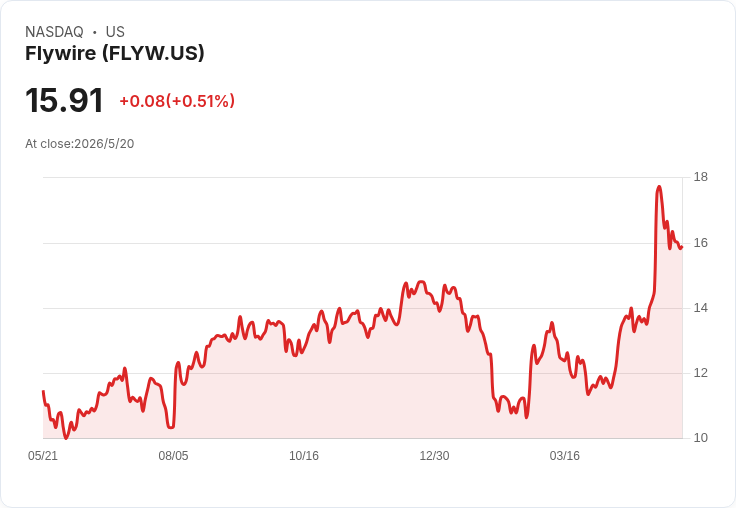Click the 18 price axis label
This screenshot has width=736, height=508.
[701, 177]
